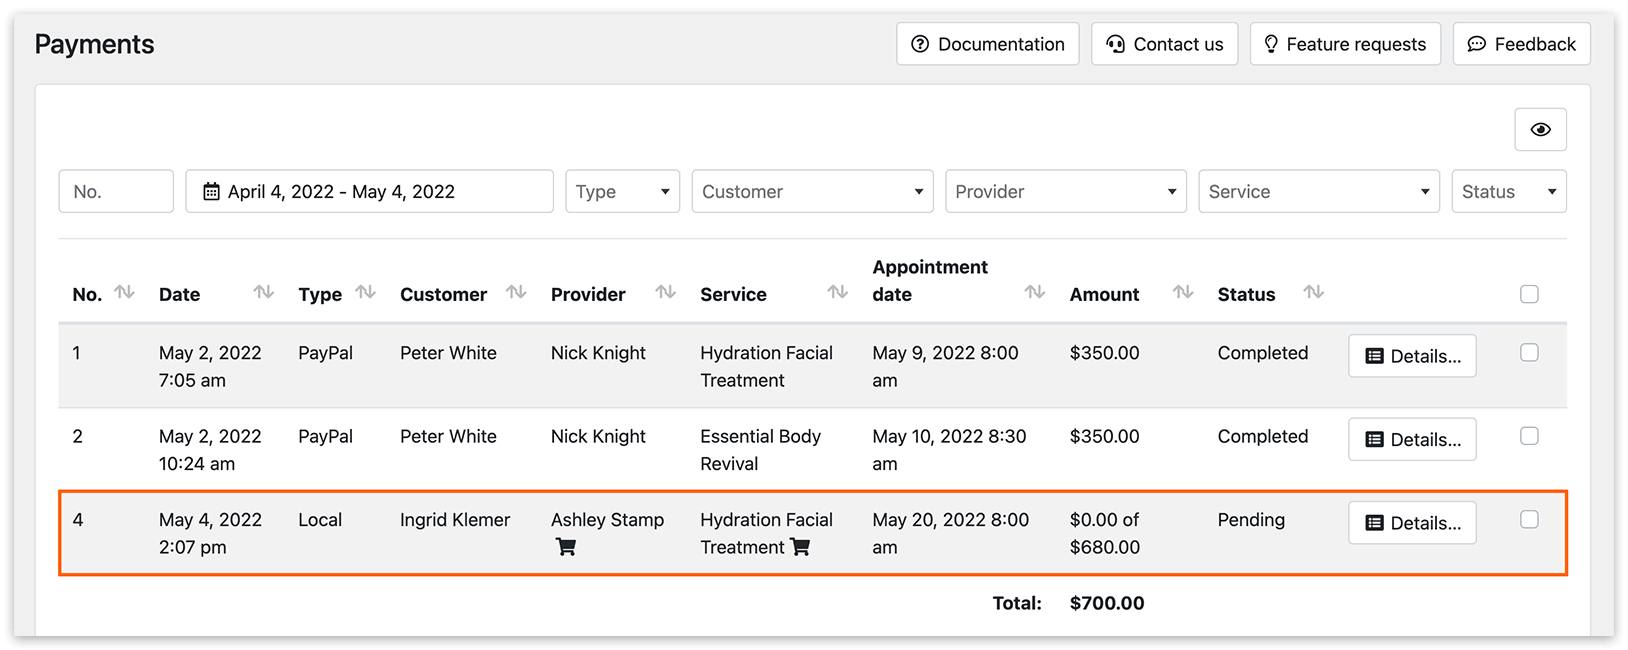Click May 2, 2022 10:24 am date cell
The height and width of the screenshot is (650, 1628).
(x=210, y=450)
